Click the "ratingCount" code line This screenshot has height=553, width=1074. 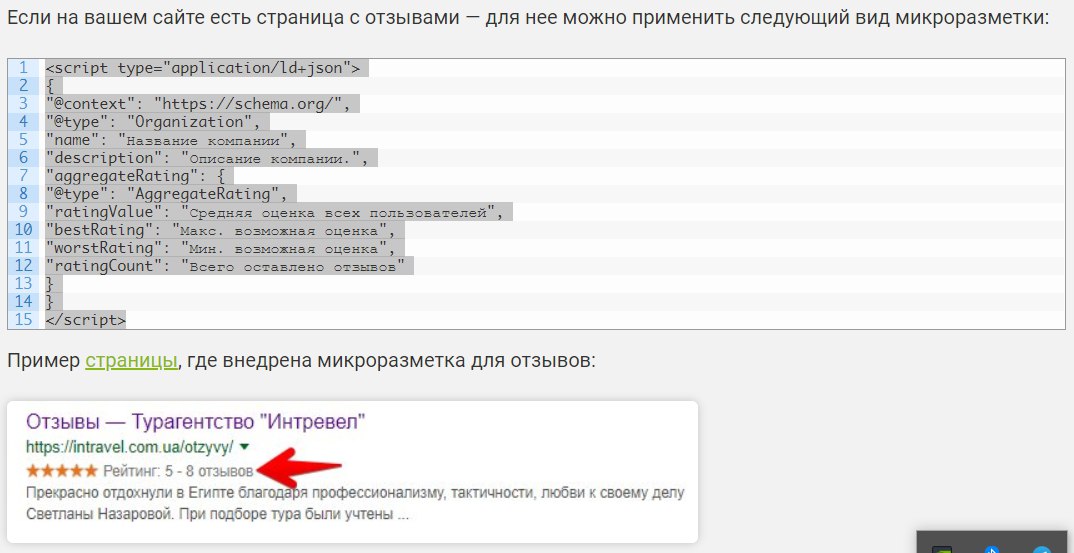225,266
